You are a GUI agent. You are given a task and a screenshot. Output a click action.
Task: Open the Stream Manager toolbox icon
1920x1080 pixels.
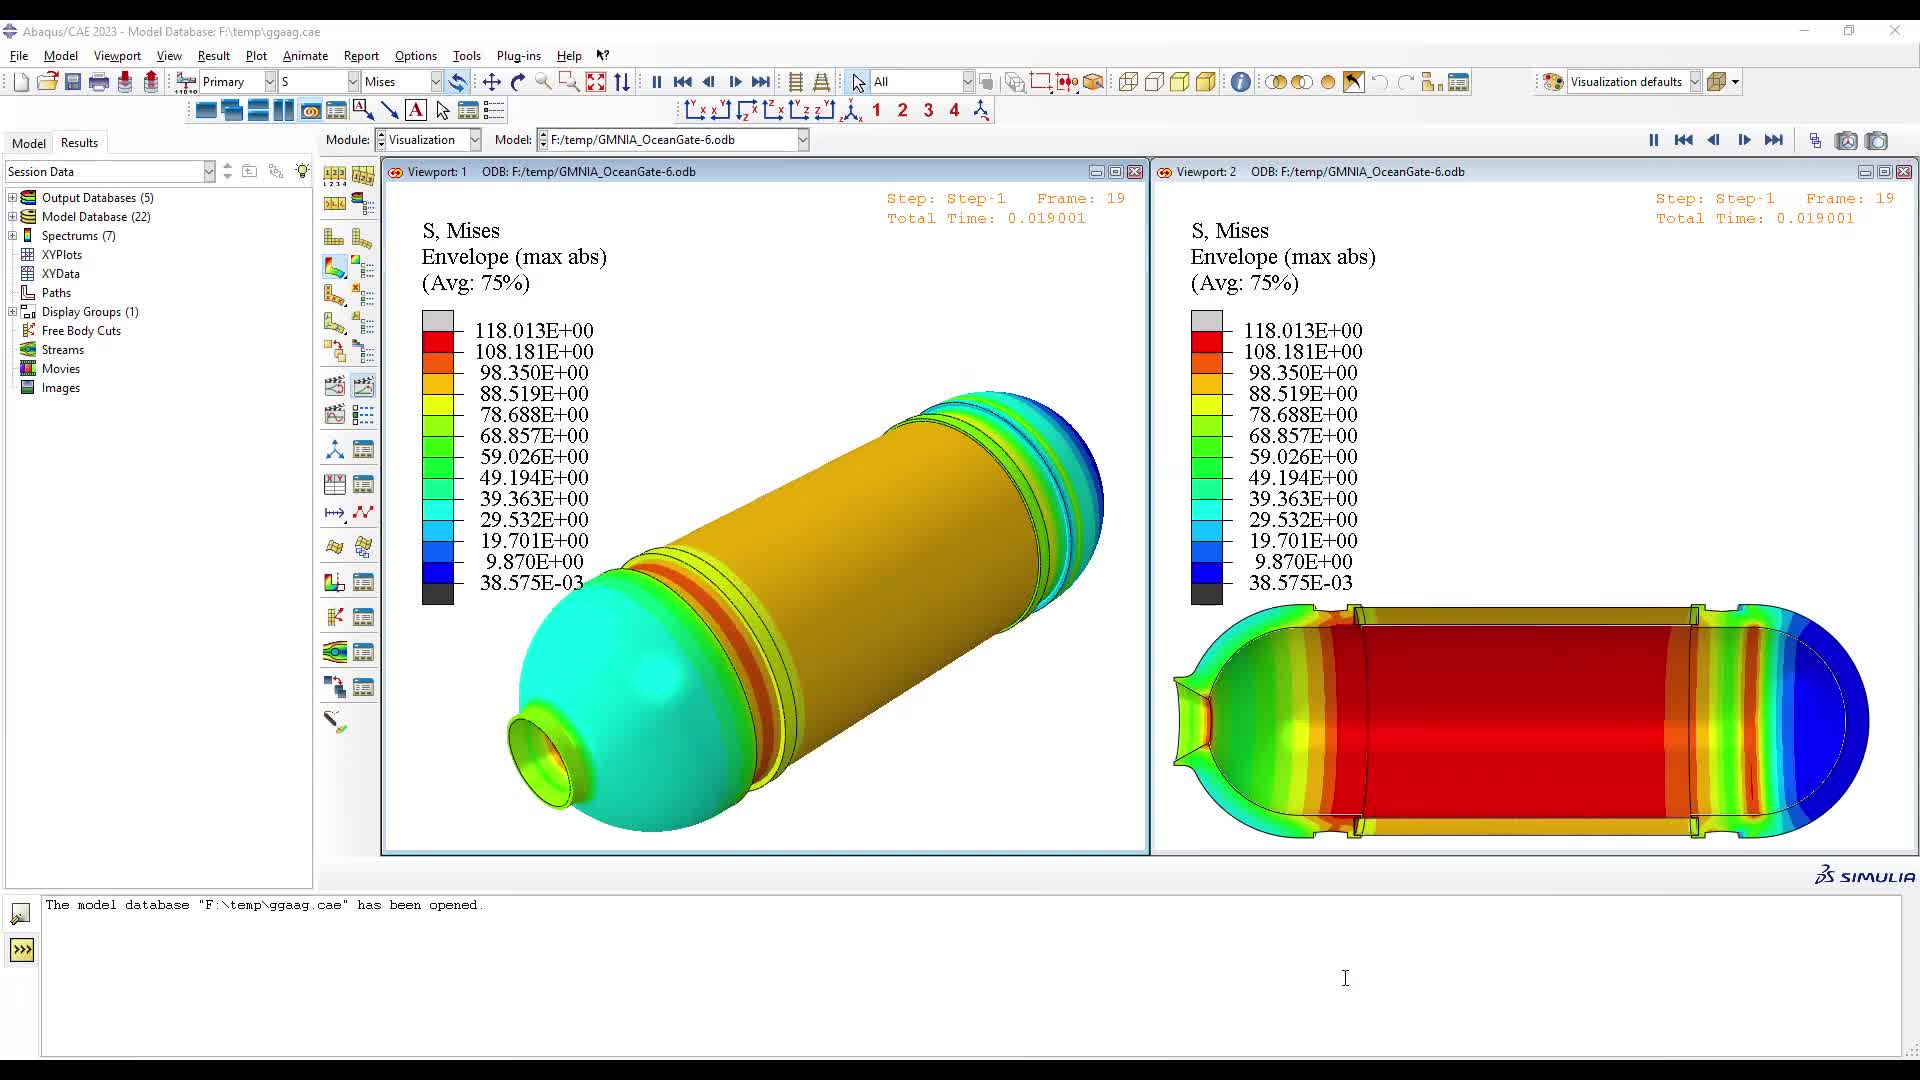click(x=363, y=652)
